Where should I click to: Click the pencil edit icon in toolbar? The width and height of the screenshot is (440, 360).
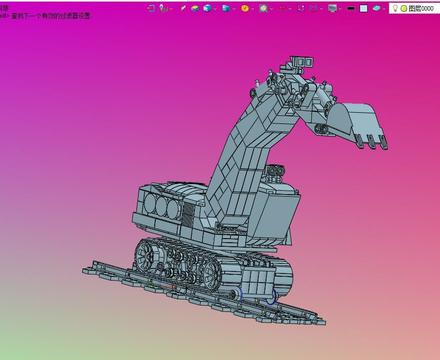[x=183, y=8]
